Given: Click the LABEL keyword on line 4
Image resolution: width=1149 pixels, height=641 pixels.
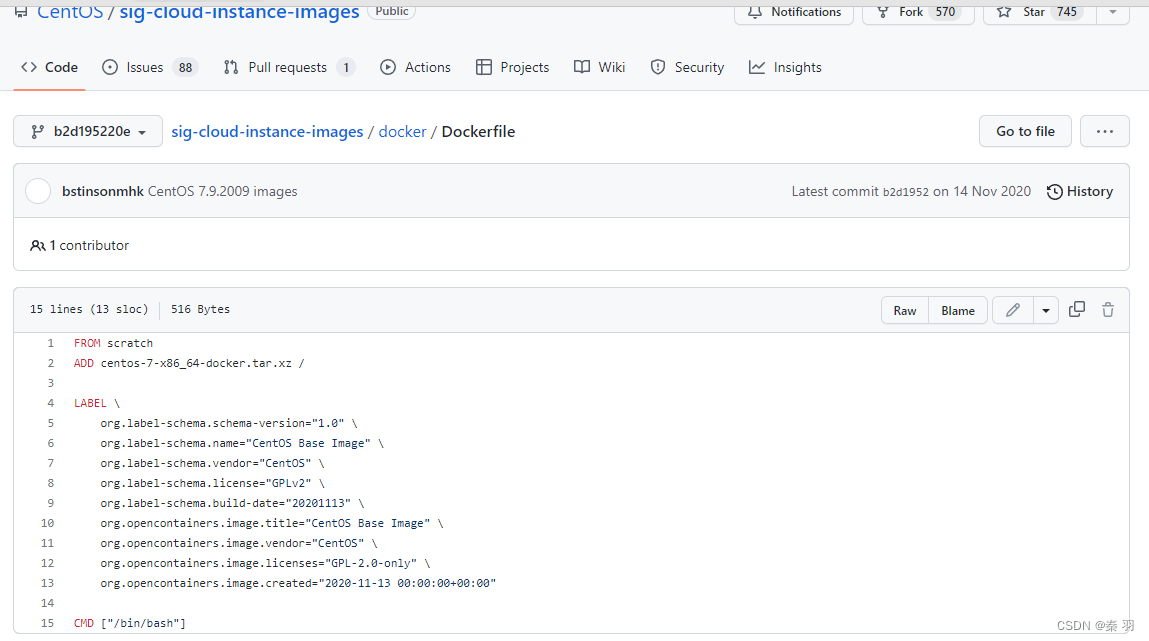Looking at the screenshot, I should 90,403.
